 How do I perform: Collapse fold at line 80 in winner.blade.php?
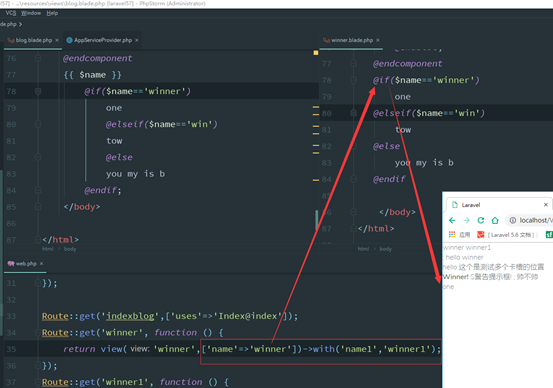[353, 113]
